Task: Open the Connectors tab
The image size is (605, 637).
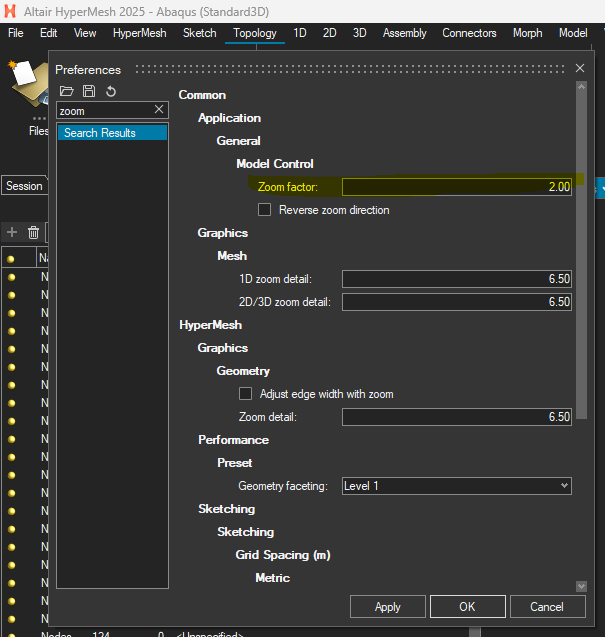Action: (469, 33)
